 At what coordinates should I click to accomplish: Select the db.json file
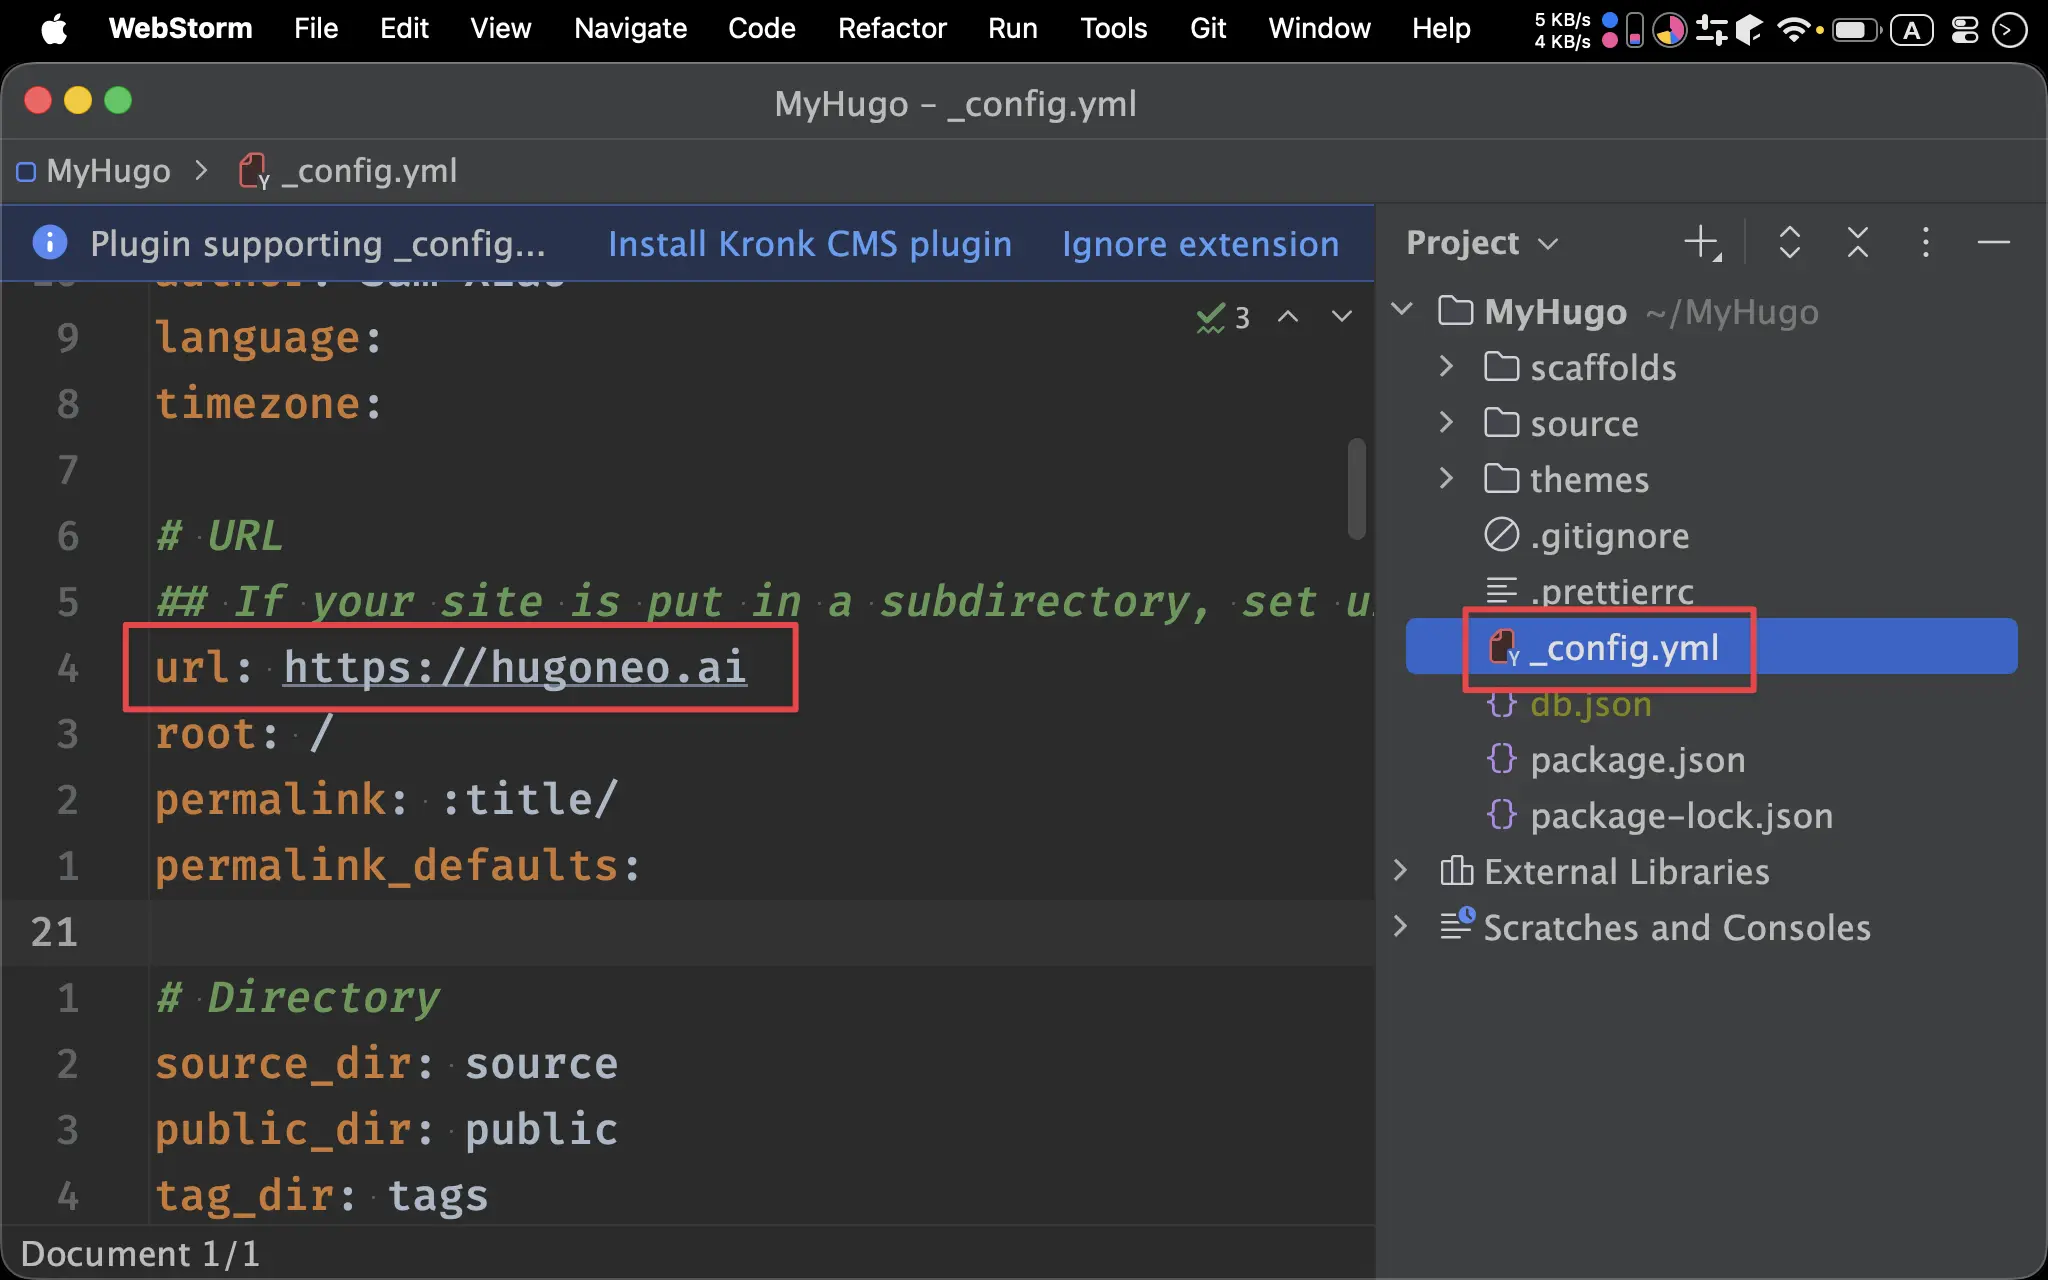click(1568, 703)
